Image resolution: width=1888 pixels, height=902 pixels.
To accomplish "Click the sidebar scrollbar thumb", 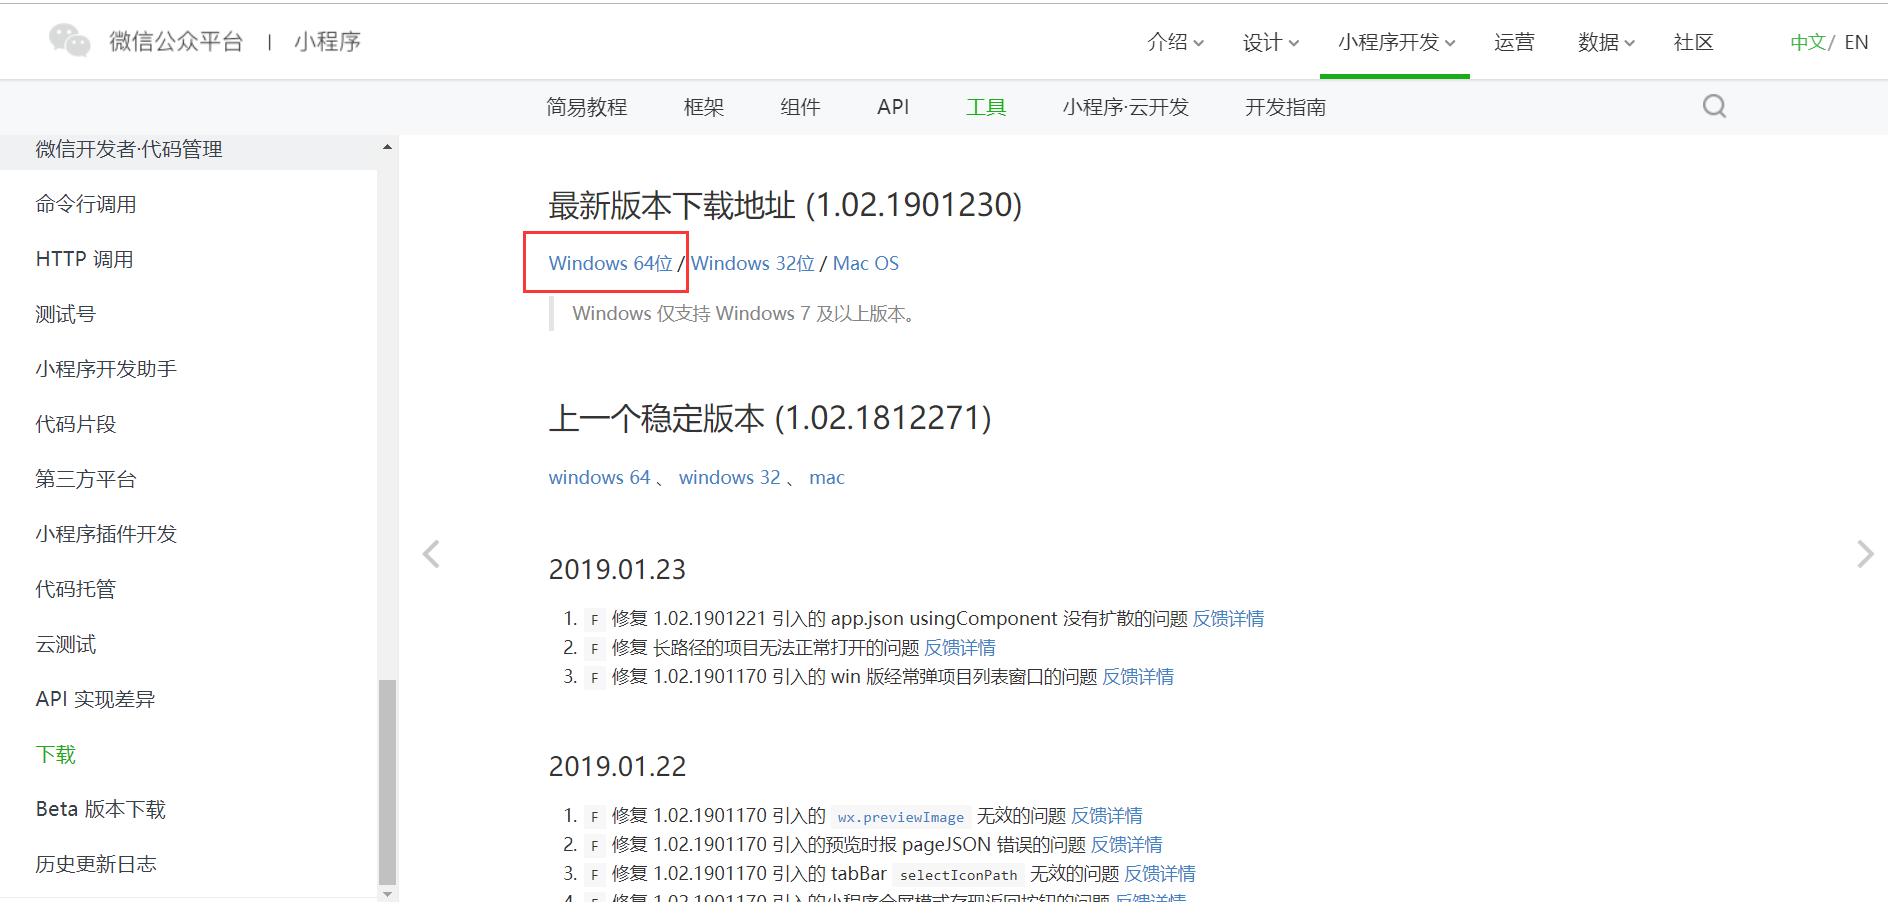I will (387, 782).
